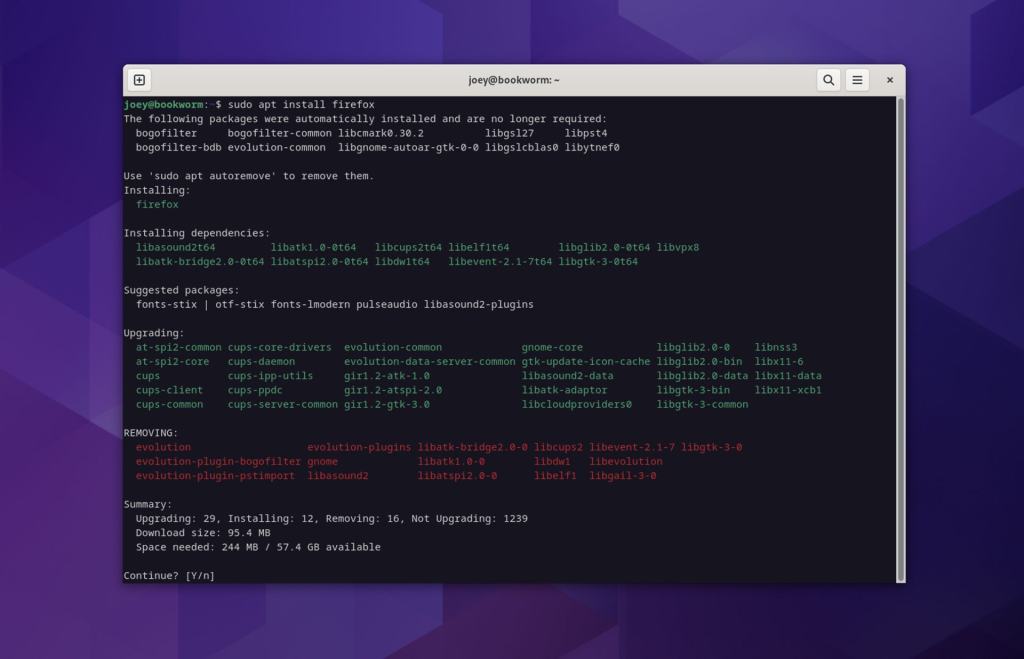
Task: Click the 'Suggested packages:' heading
Action: tap(182, 290)
